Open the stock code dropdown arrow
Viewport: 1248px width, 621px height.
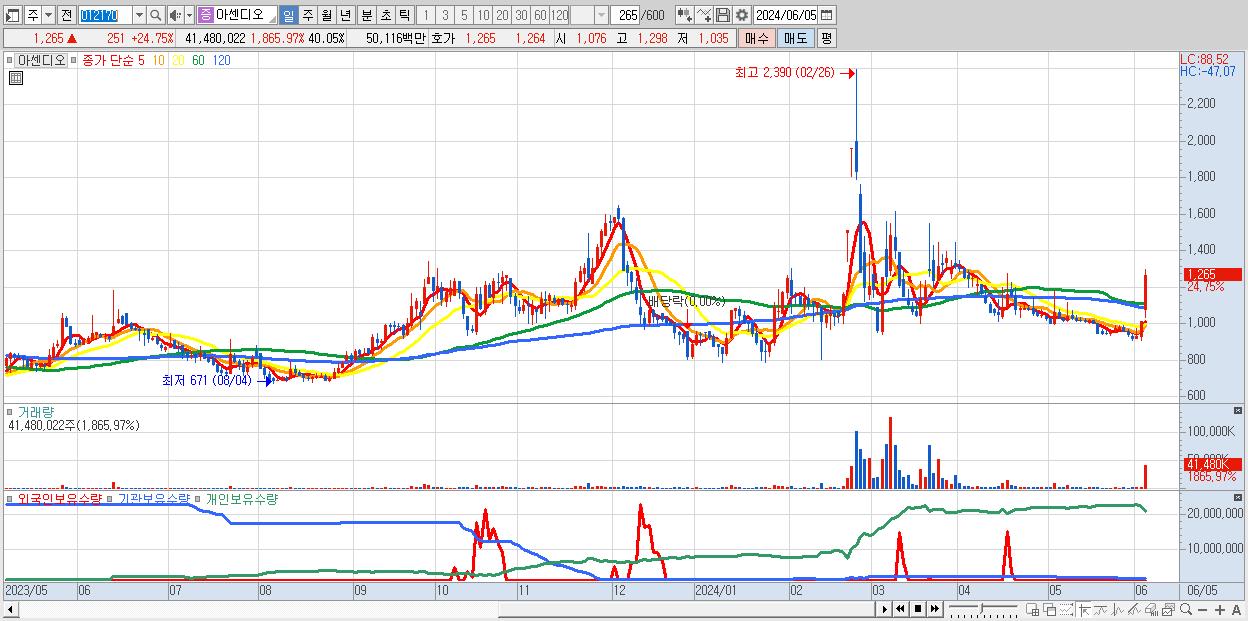139,15
